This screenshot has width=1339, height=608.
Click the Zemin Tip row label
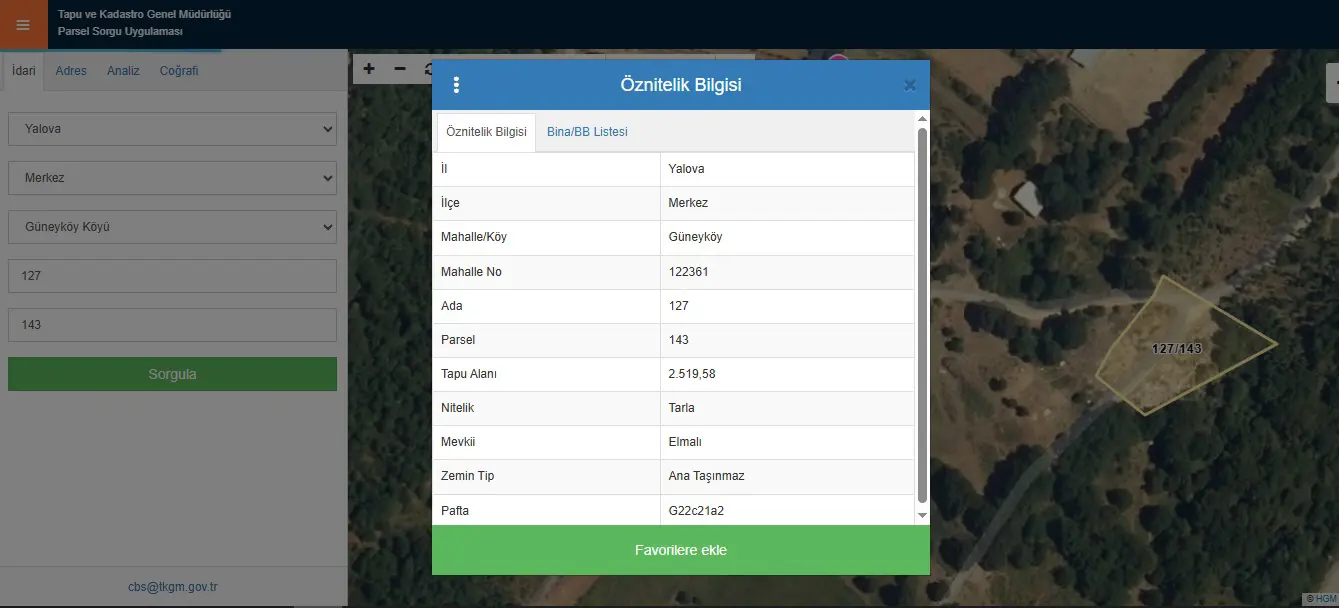pos(468,476)
